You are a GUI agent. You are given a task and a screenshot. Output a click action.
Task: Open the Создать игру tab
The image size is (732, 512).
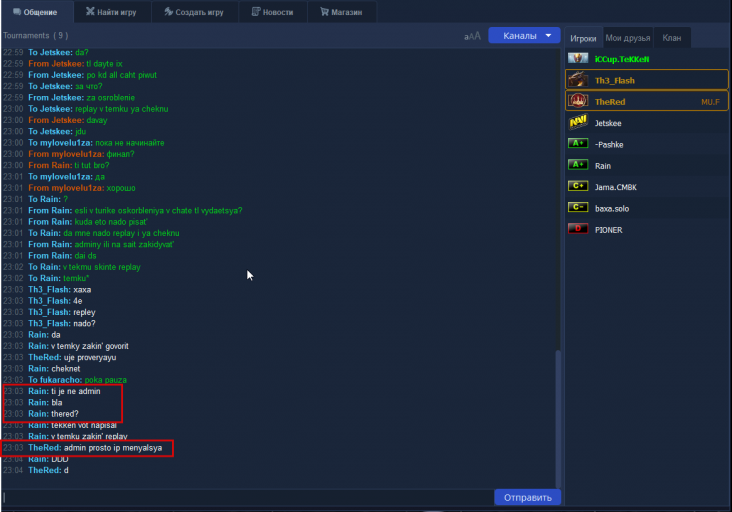[195, 12]
